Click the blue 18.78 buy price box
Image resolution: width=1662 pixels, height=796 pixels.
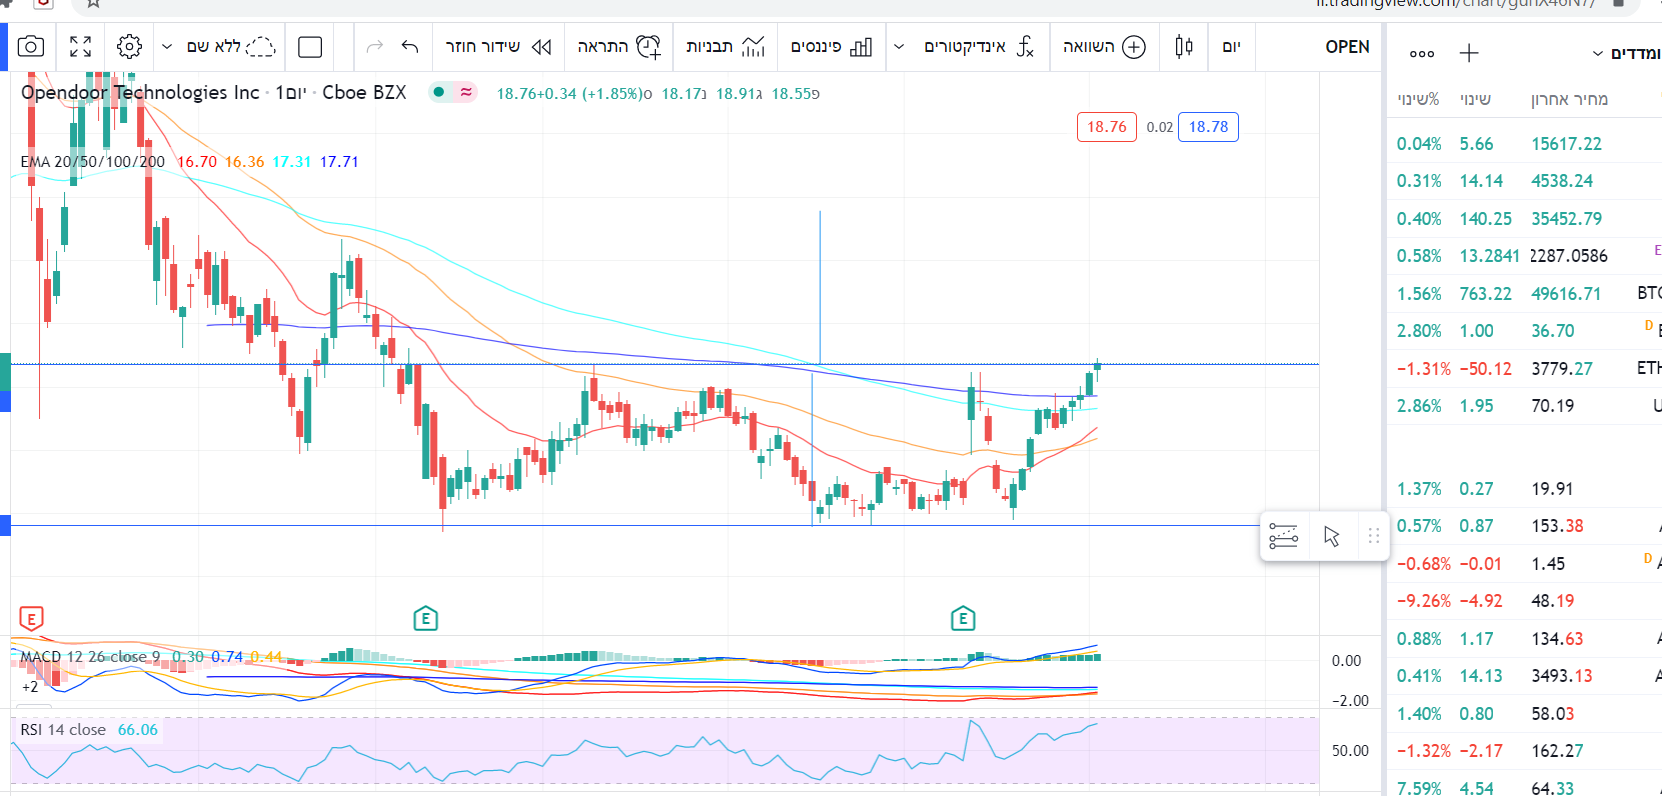(1208, 127)
